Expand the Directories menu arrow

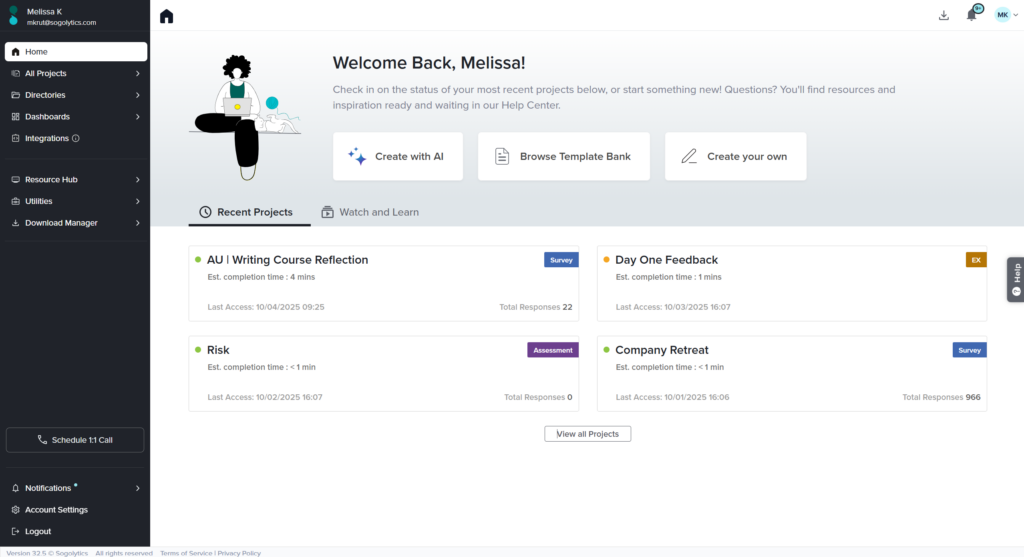pos(137,95)
